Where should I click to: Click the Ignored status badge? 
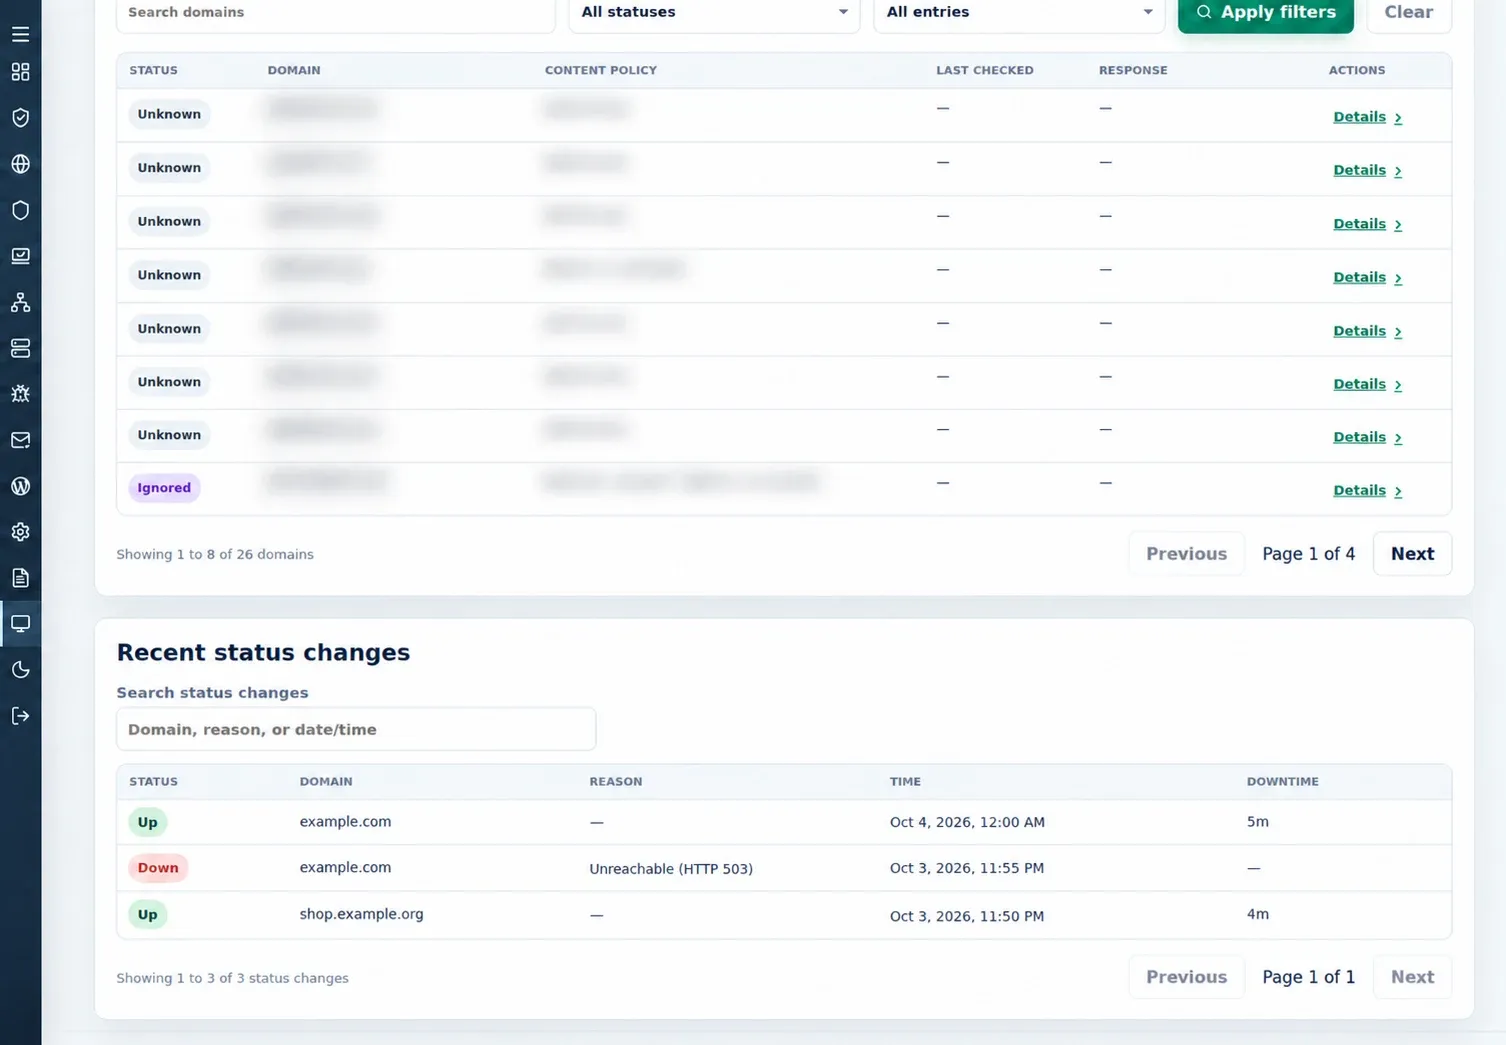click(x=164, y=488)
